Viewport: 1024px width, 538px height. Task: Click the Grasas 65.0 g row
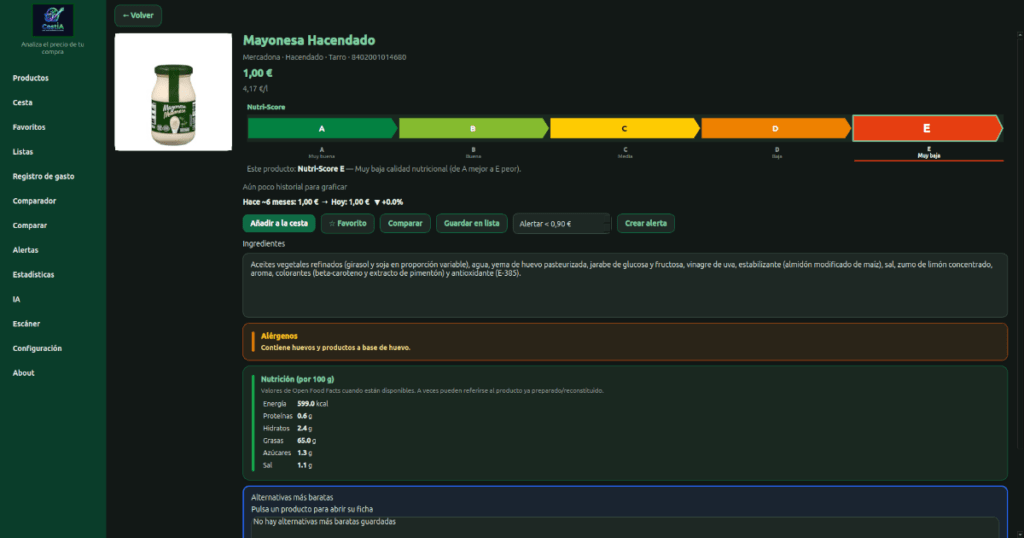289,441
